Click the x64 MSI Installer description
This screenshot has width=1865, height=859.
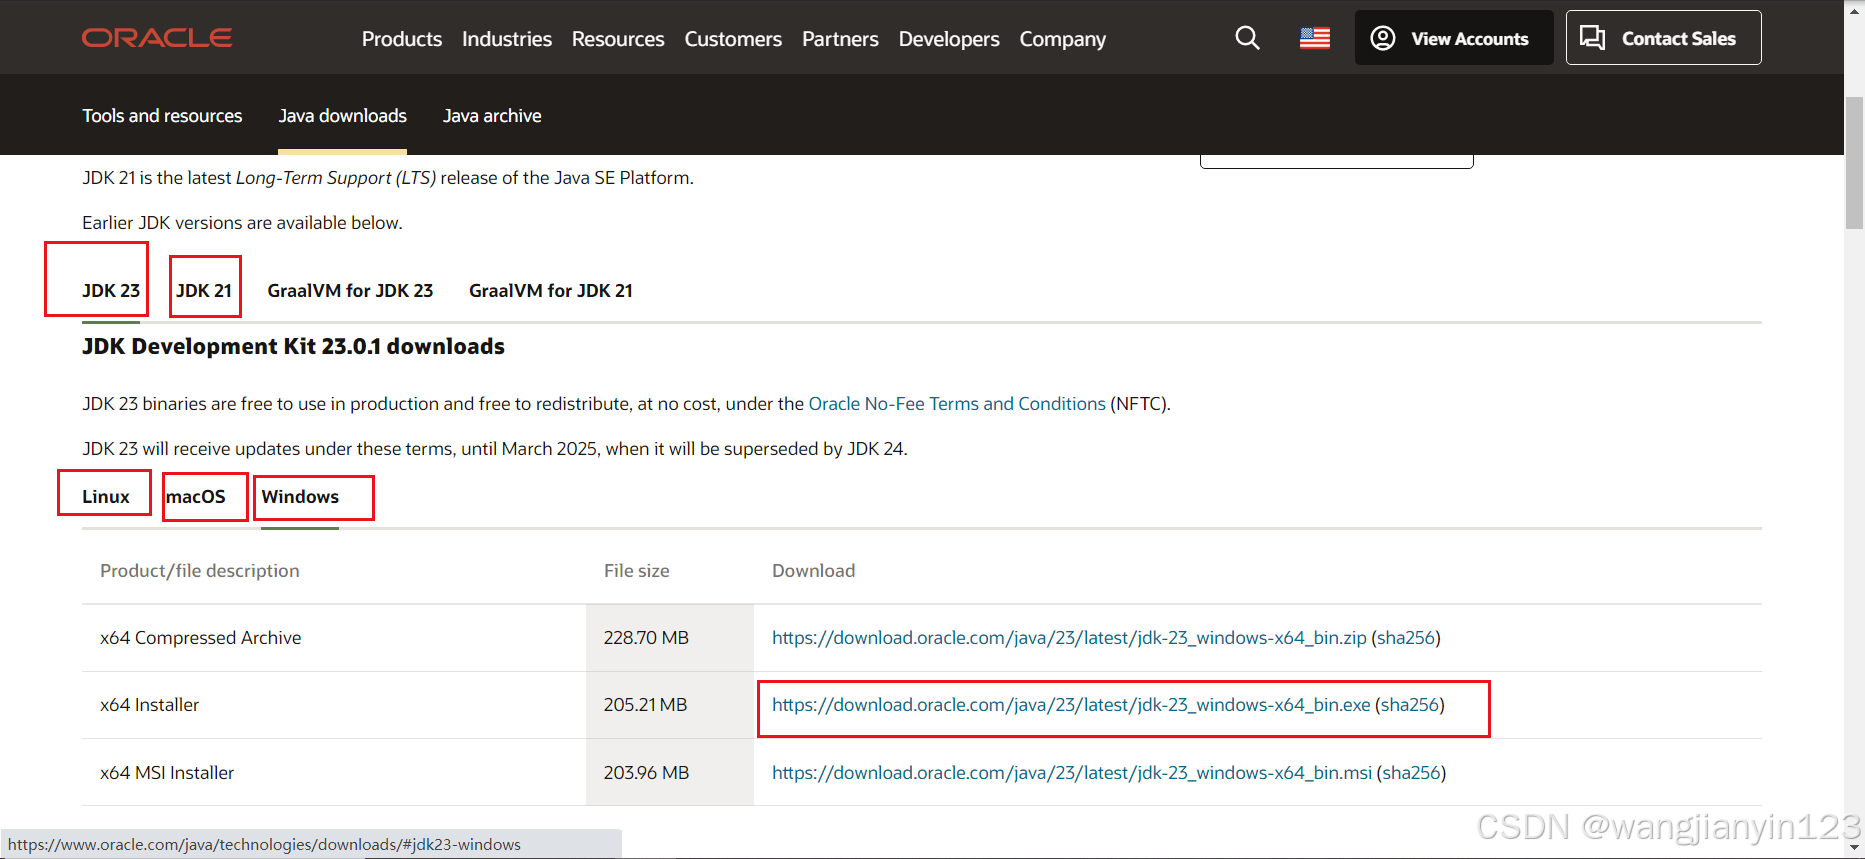[167, 773]
